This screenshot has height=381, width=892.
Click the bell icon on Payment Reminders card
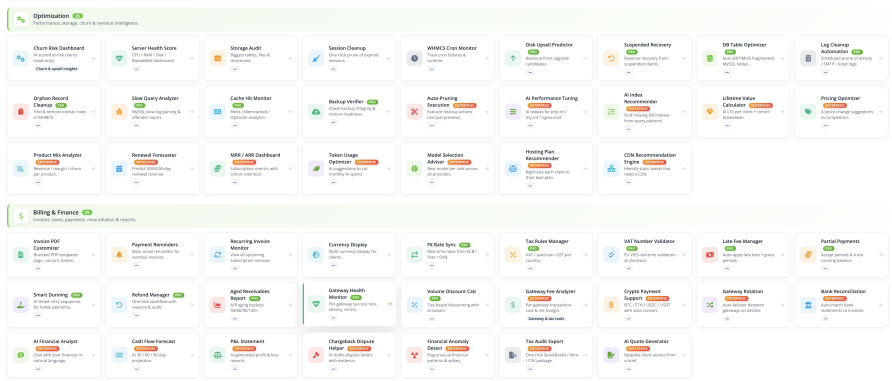[119, 255]
